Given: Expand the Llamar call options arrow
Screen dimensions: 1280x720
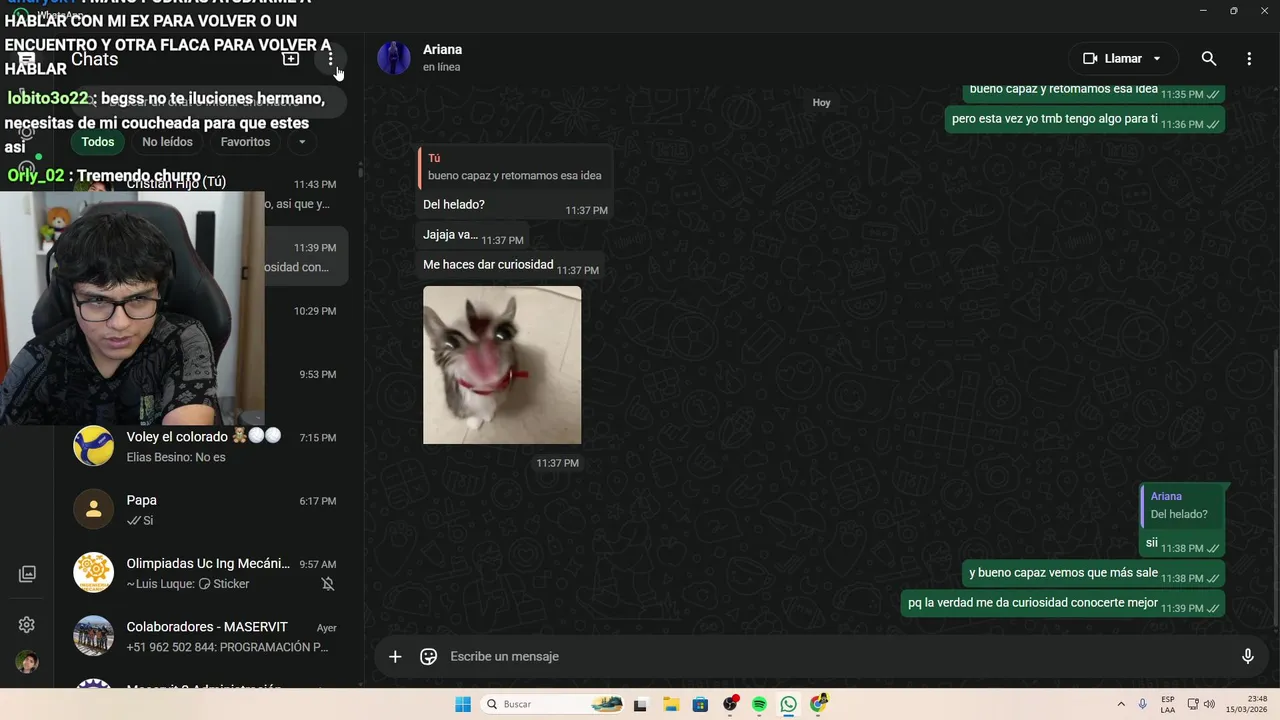Looking at the screenshot, I should point(1157,59).
